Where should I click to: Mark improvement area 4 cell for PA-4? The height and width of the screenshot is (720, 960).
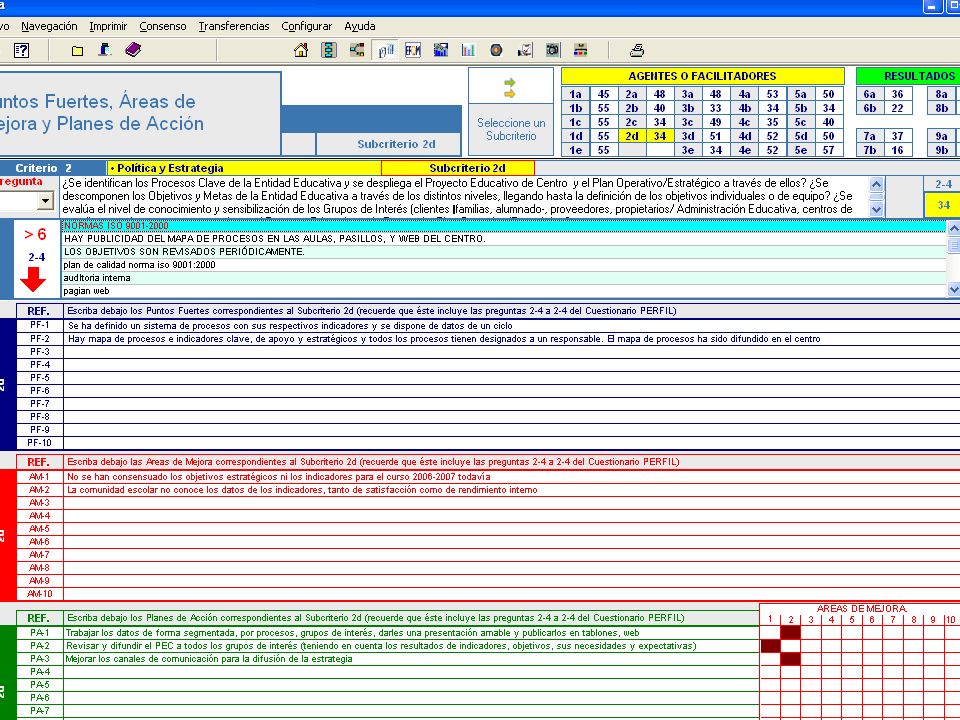[831, 672]
